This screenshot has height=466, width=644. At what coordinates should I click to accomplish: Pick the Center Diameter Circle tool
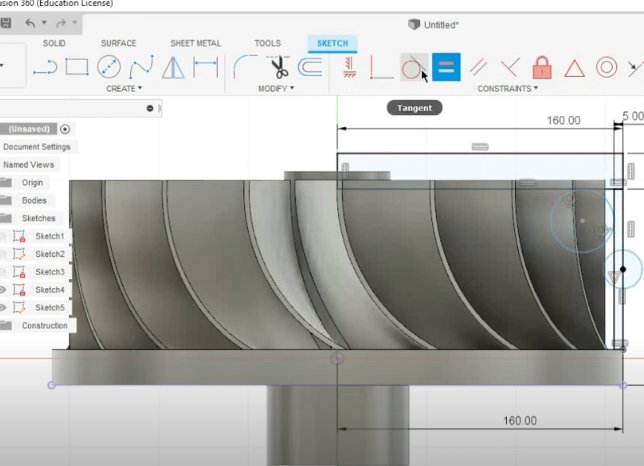[109, 68]
